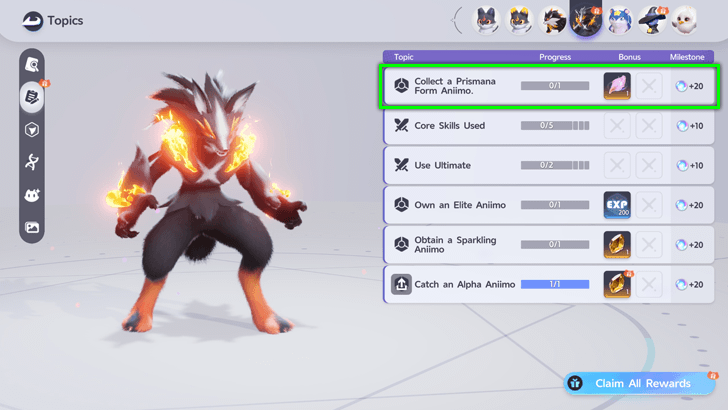The width and height of the screenshot is (728, 410).
Task: Click the back arrow beside Topics
Action: [x=32, y=21]
